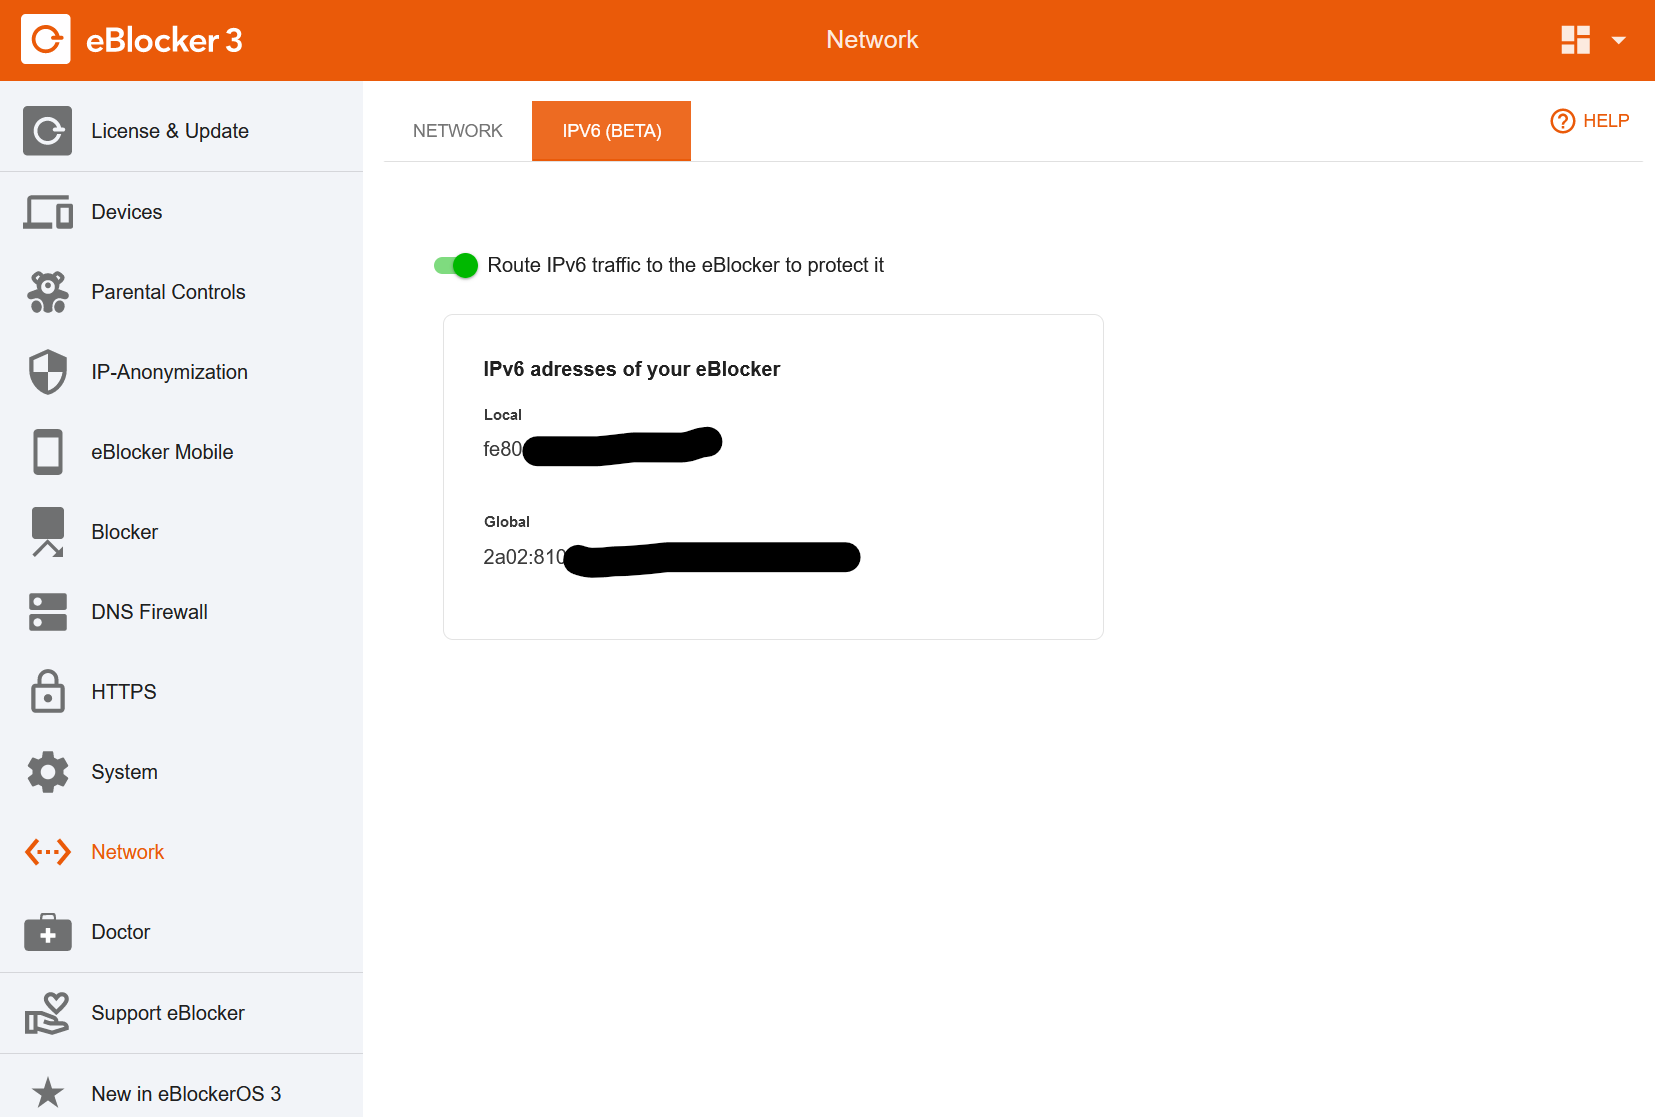Open License & Update via its icon
This screenshot has height=1117, width=1655.
pyautogui.click(x=47, y=131)
